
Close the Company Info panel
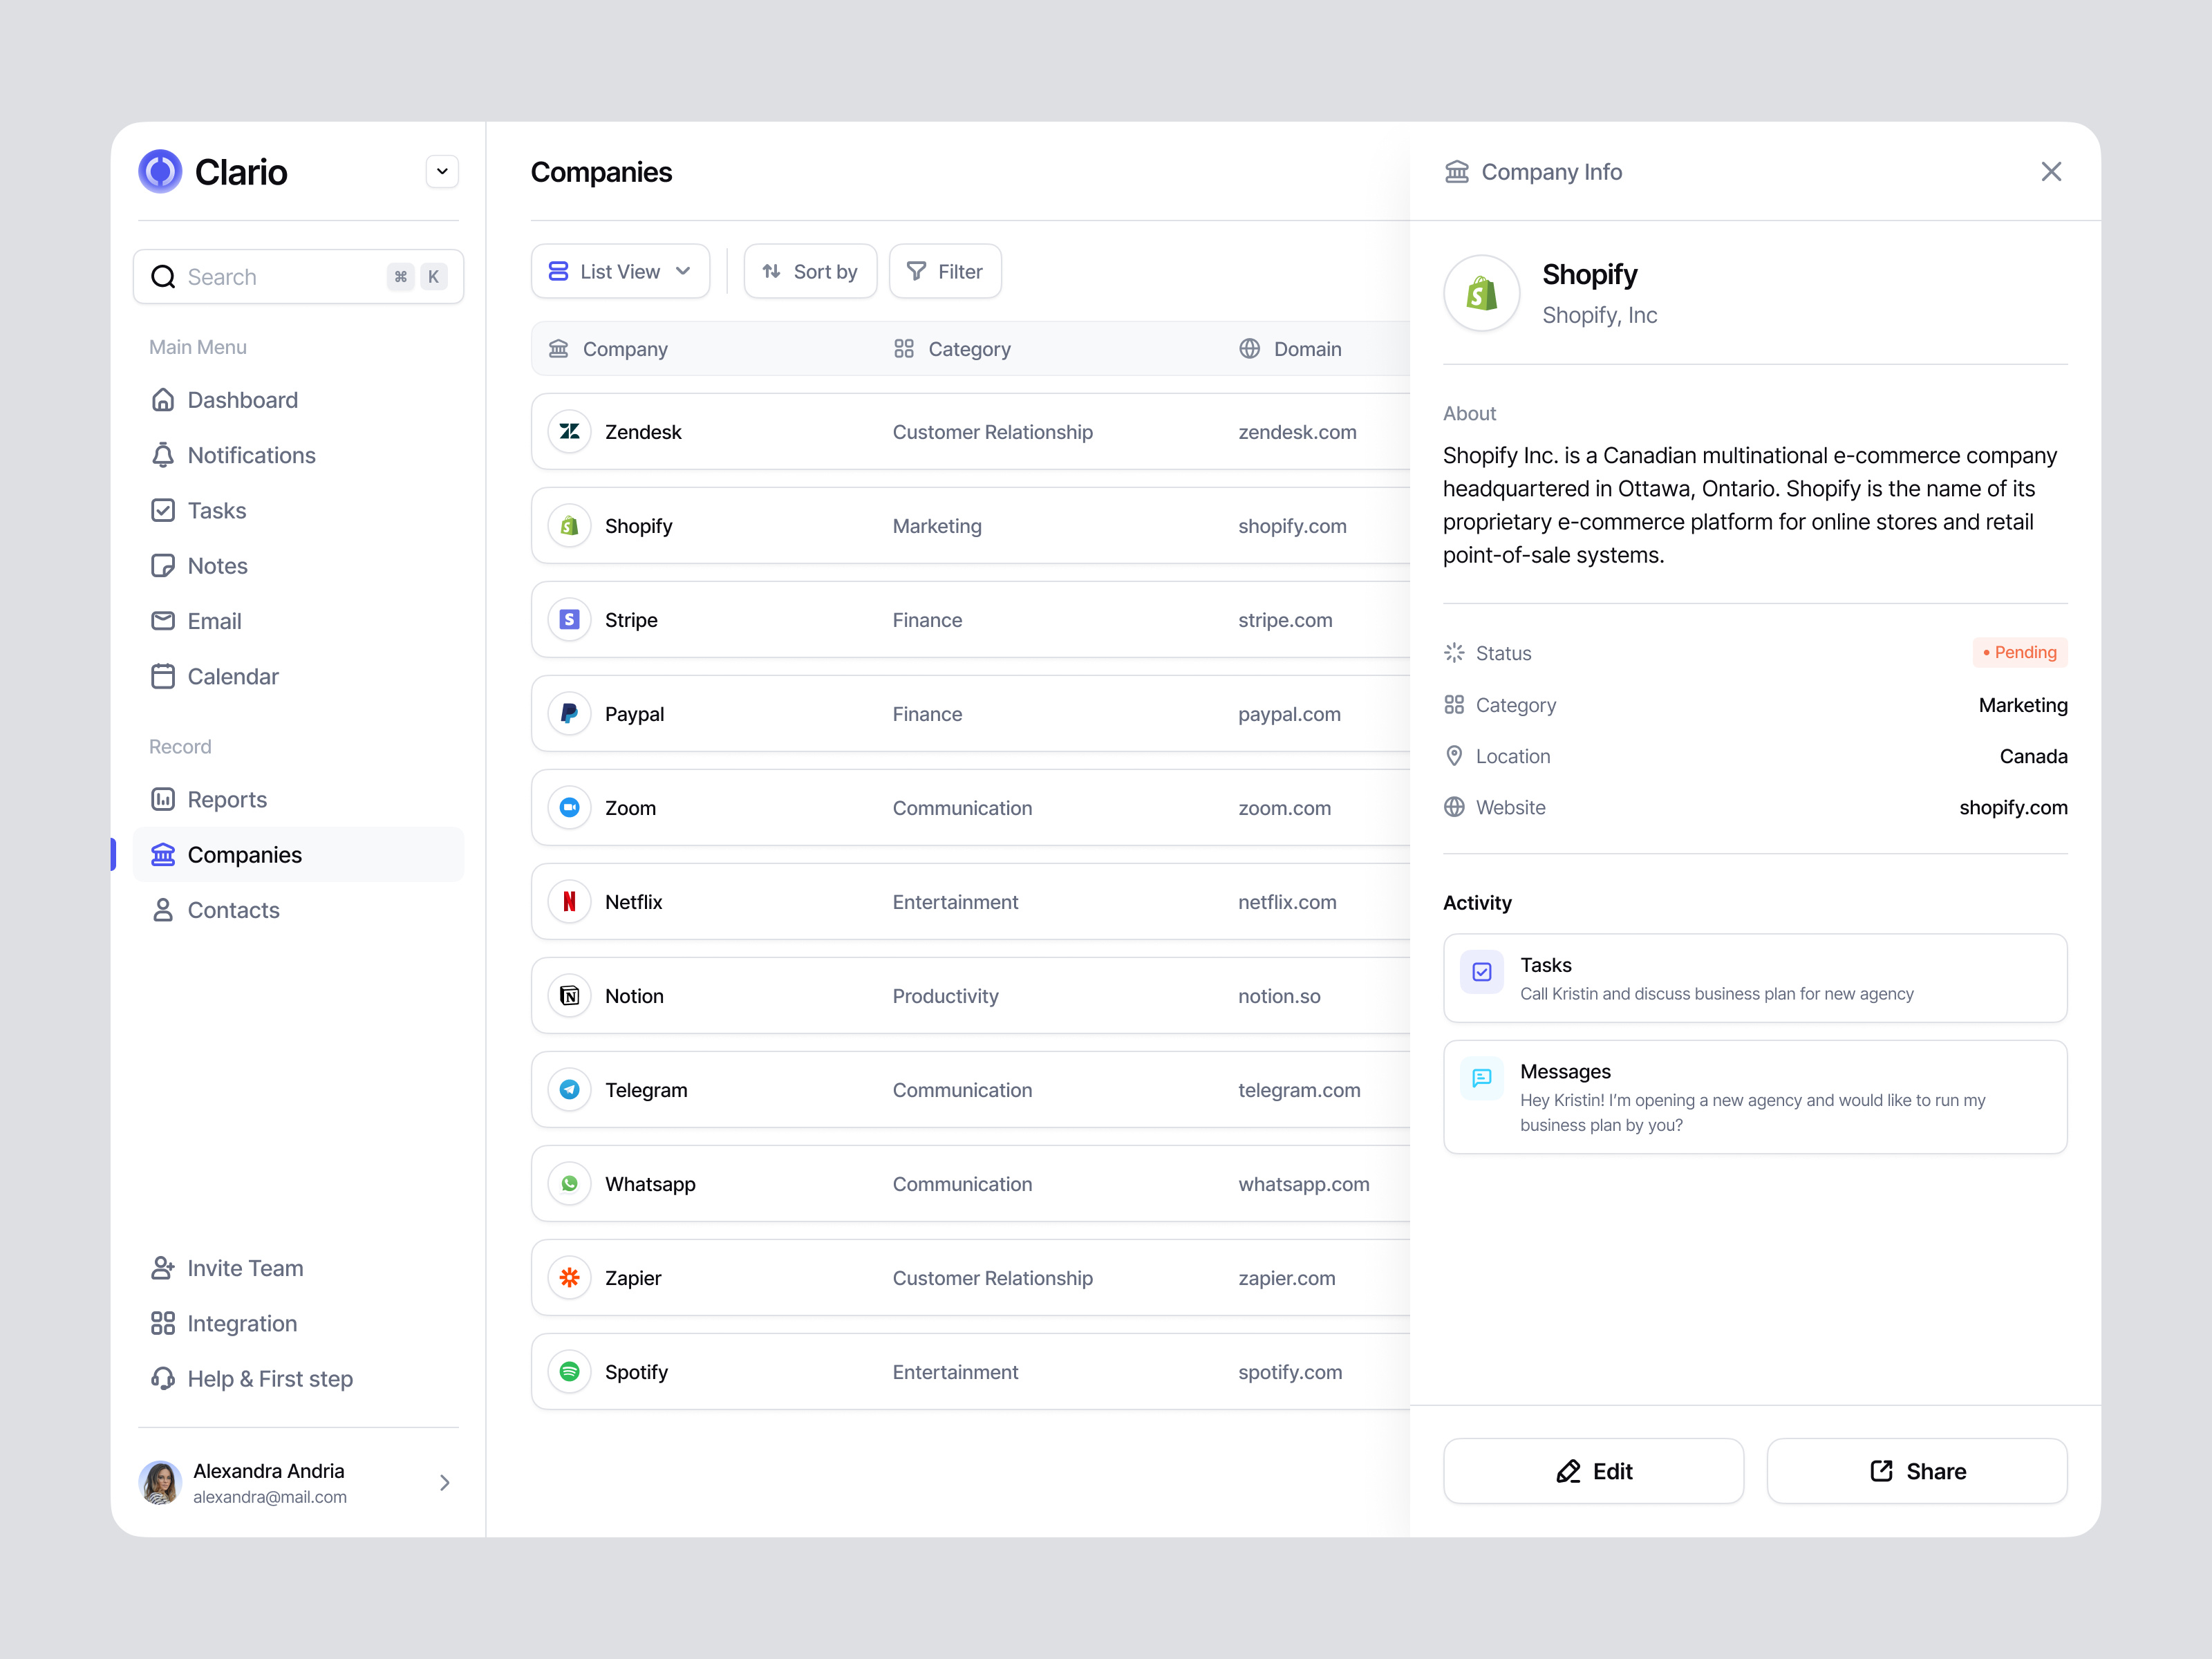(x=2051, y=172)
